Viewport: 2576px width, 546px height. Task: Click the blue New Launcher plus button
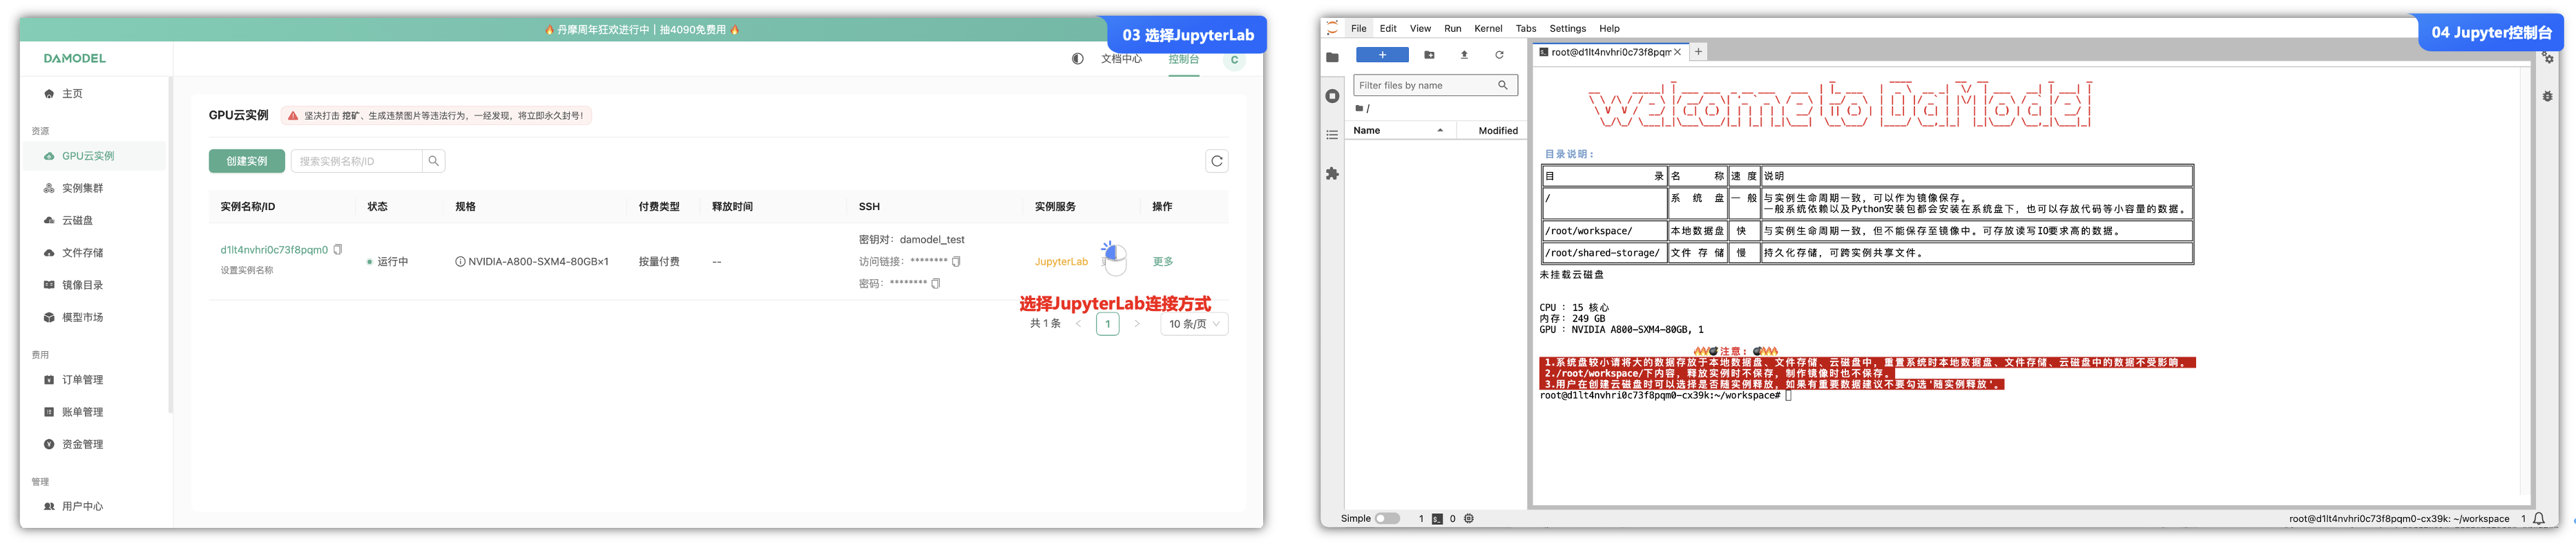[x=1382, y=55]
